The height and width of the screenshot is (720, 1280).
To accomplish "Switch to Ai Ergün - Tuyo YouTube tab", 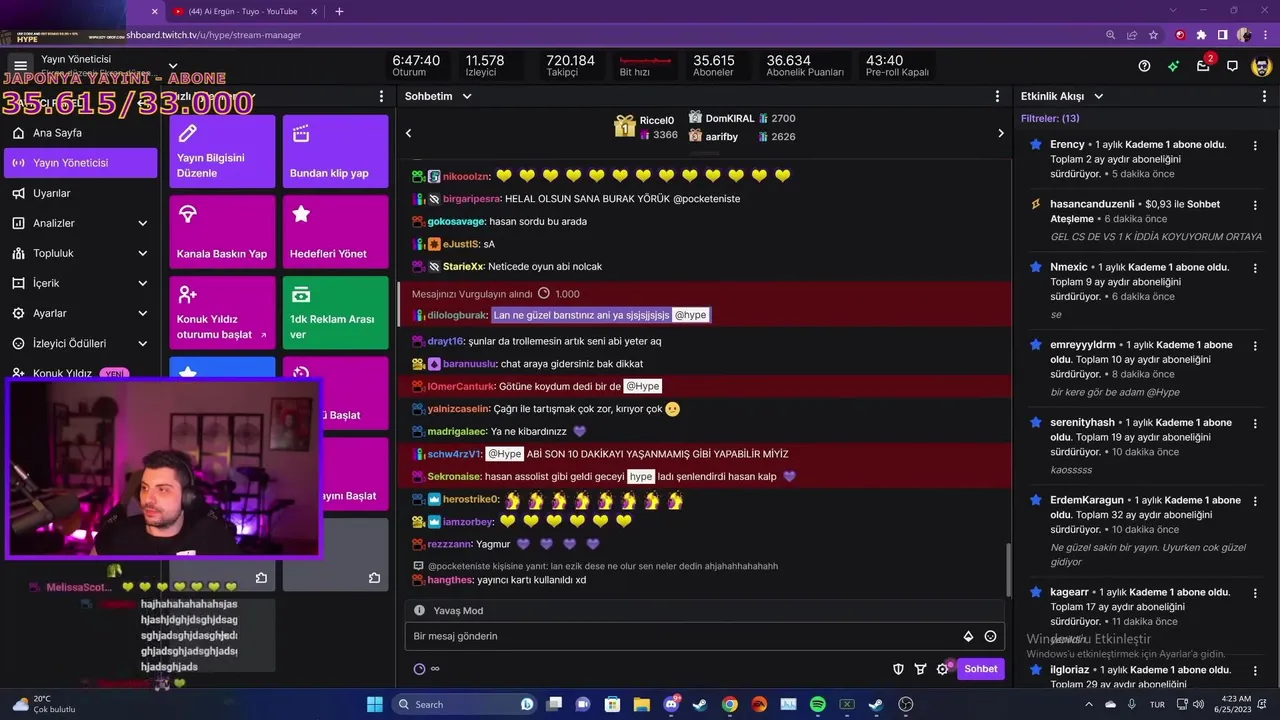I will 242,11.
